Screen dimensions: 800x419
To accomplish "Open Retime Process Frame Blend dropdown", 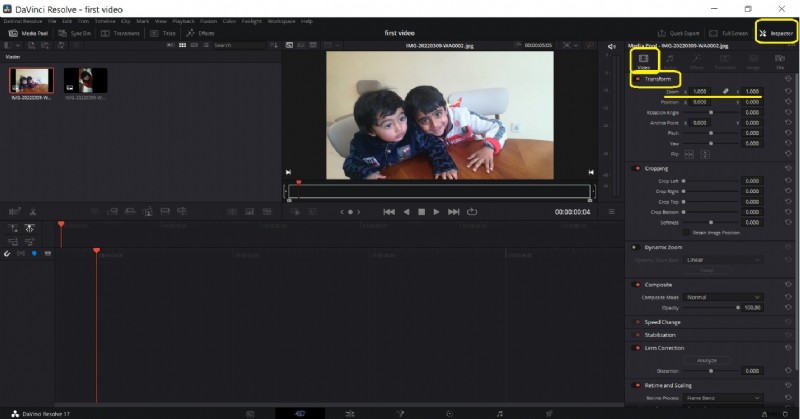I will click(722, 398).
